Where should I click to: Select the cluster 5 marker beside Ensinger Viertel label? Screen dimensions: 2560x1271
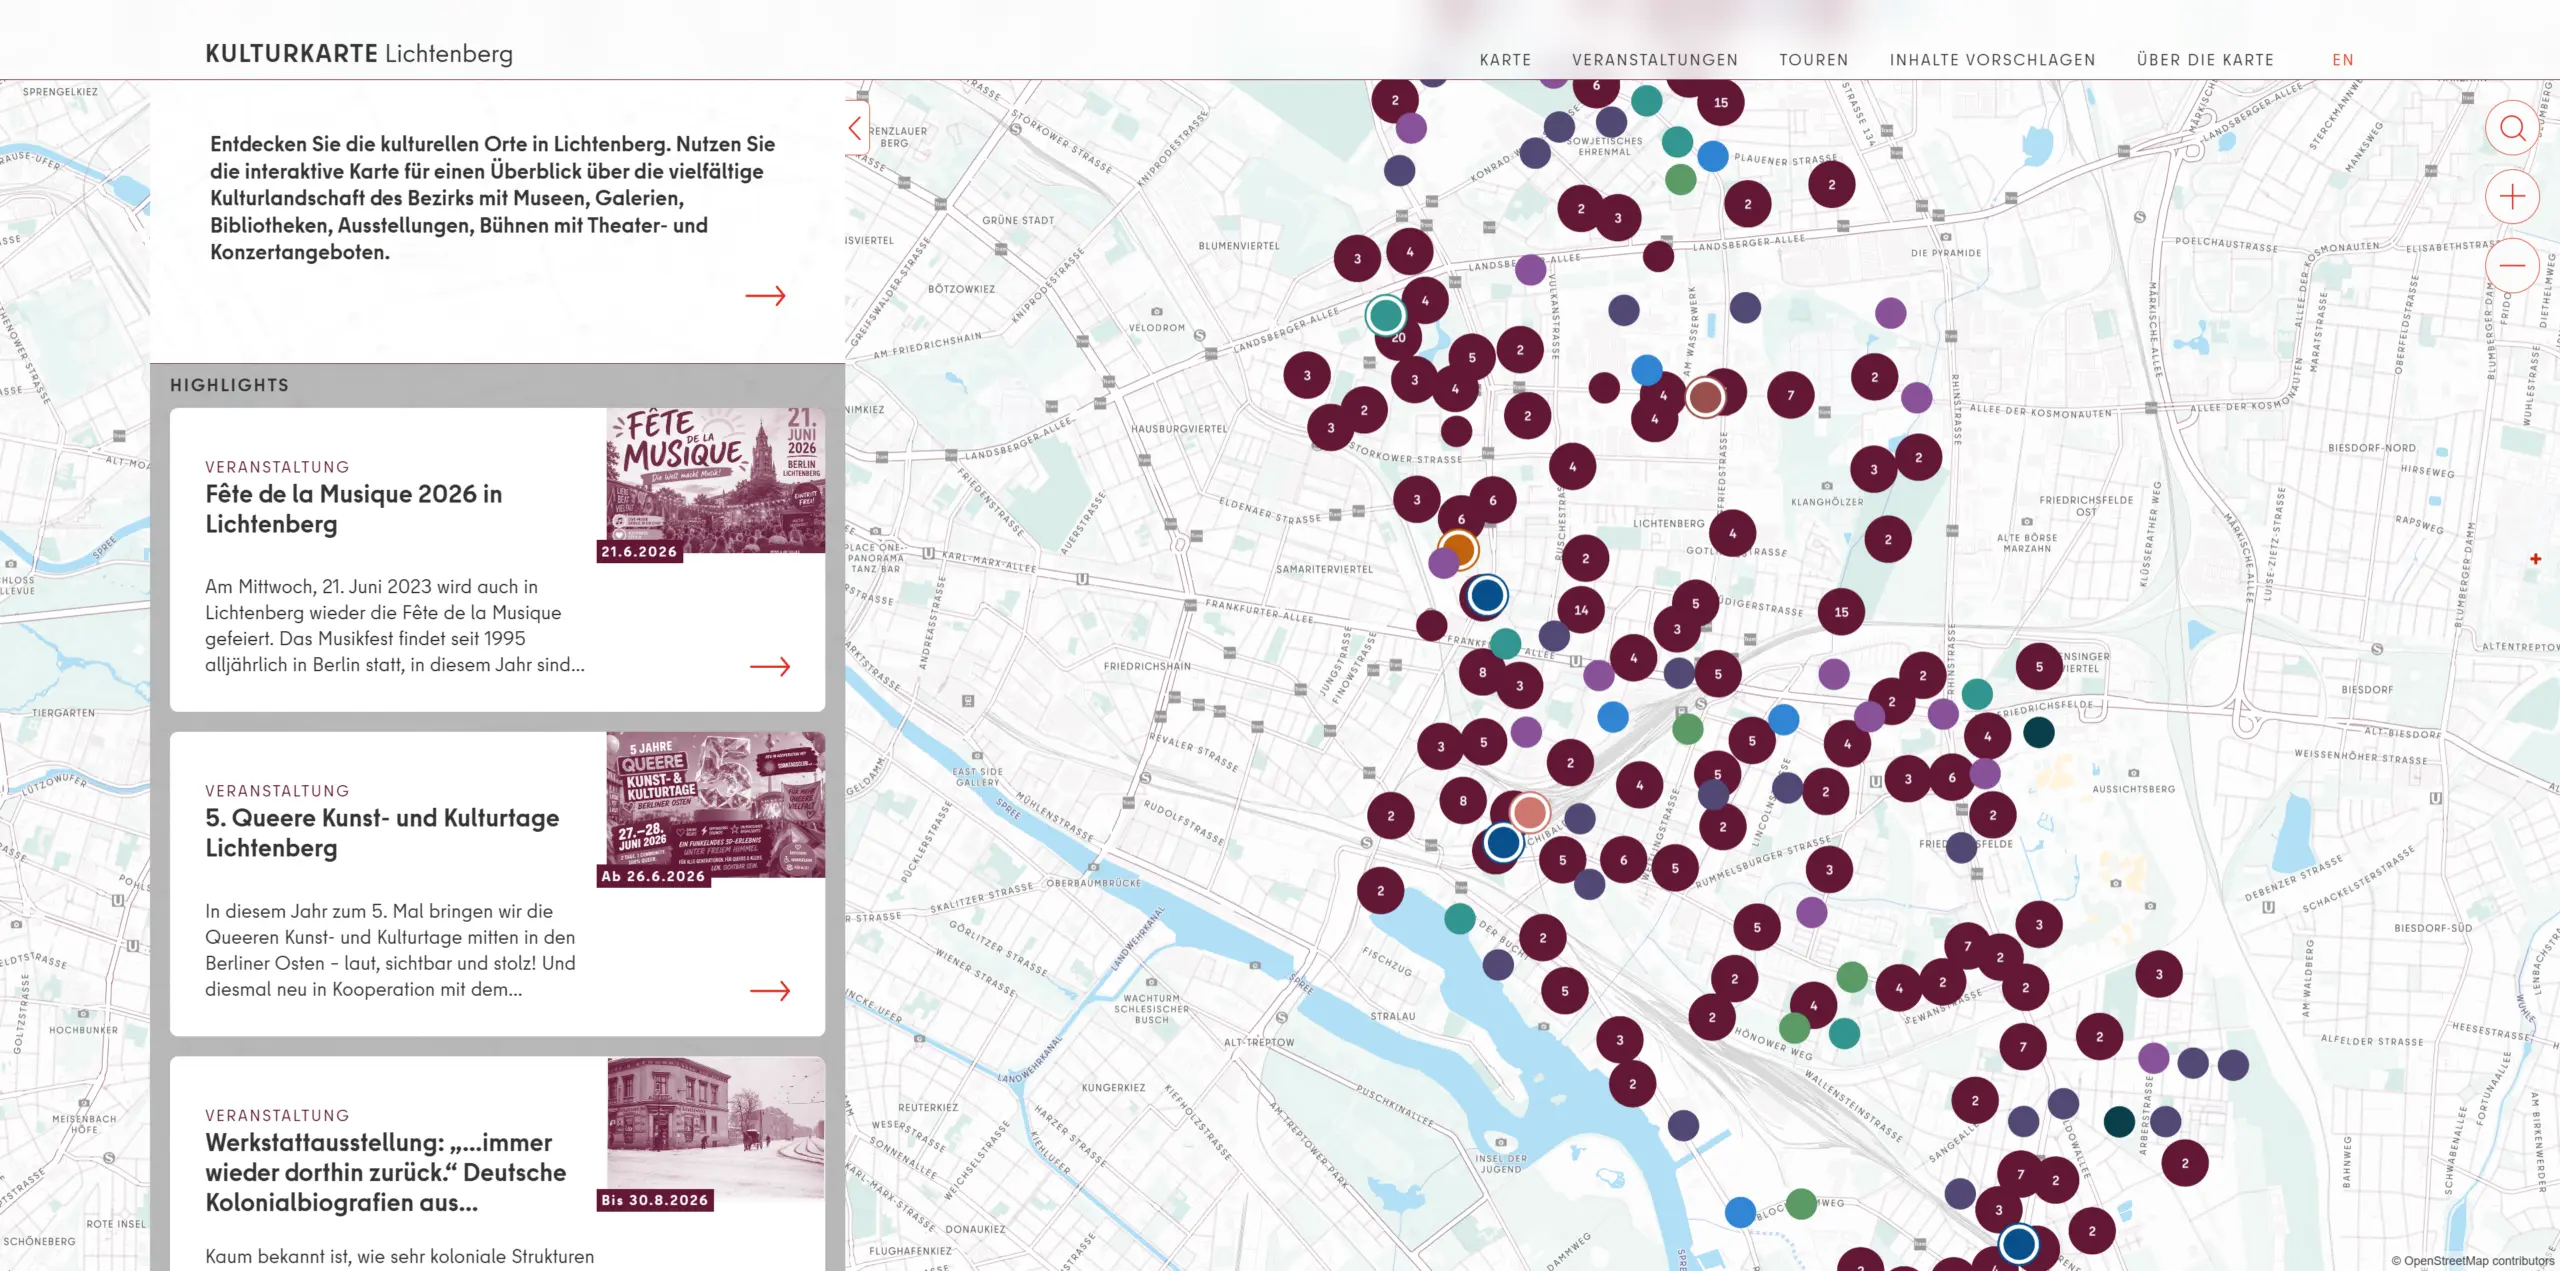coord(2039,667)
